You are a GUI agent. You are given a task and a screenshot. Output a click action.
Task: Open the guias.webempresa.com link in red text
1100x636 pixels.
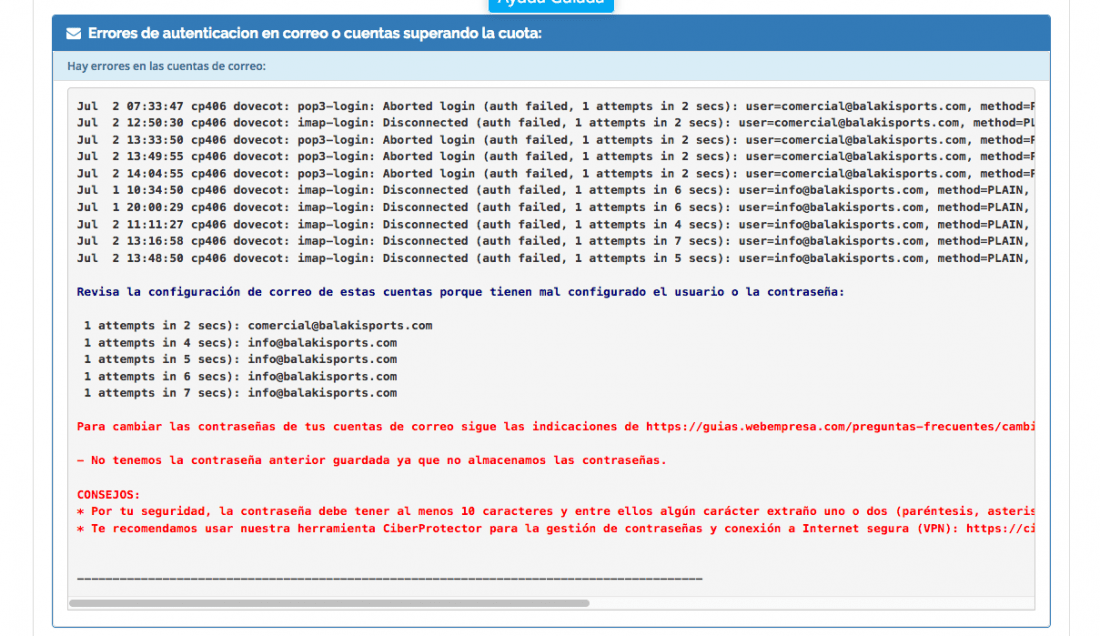(x=840, y=426)
